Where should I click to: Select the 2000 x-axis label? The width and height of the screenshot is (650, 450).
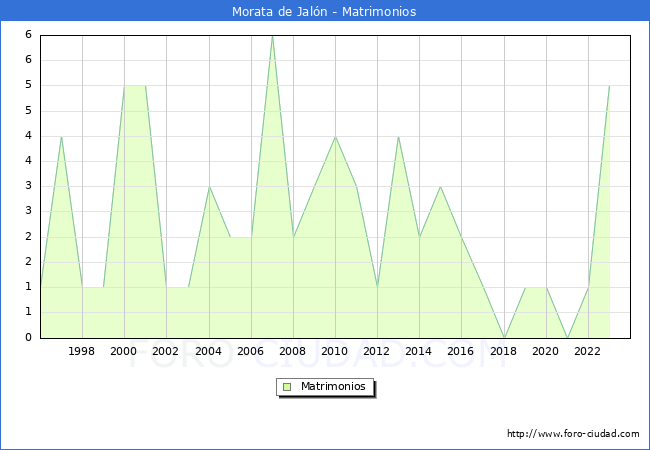coord(124,351)
